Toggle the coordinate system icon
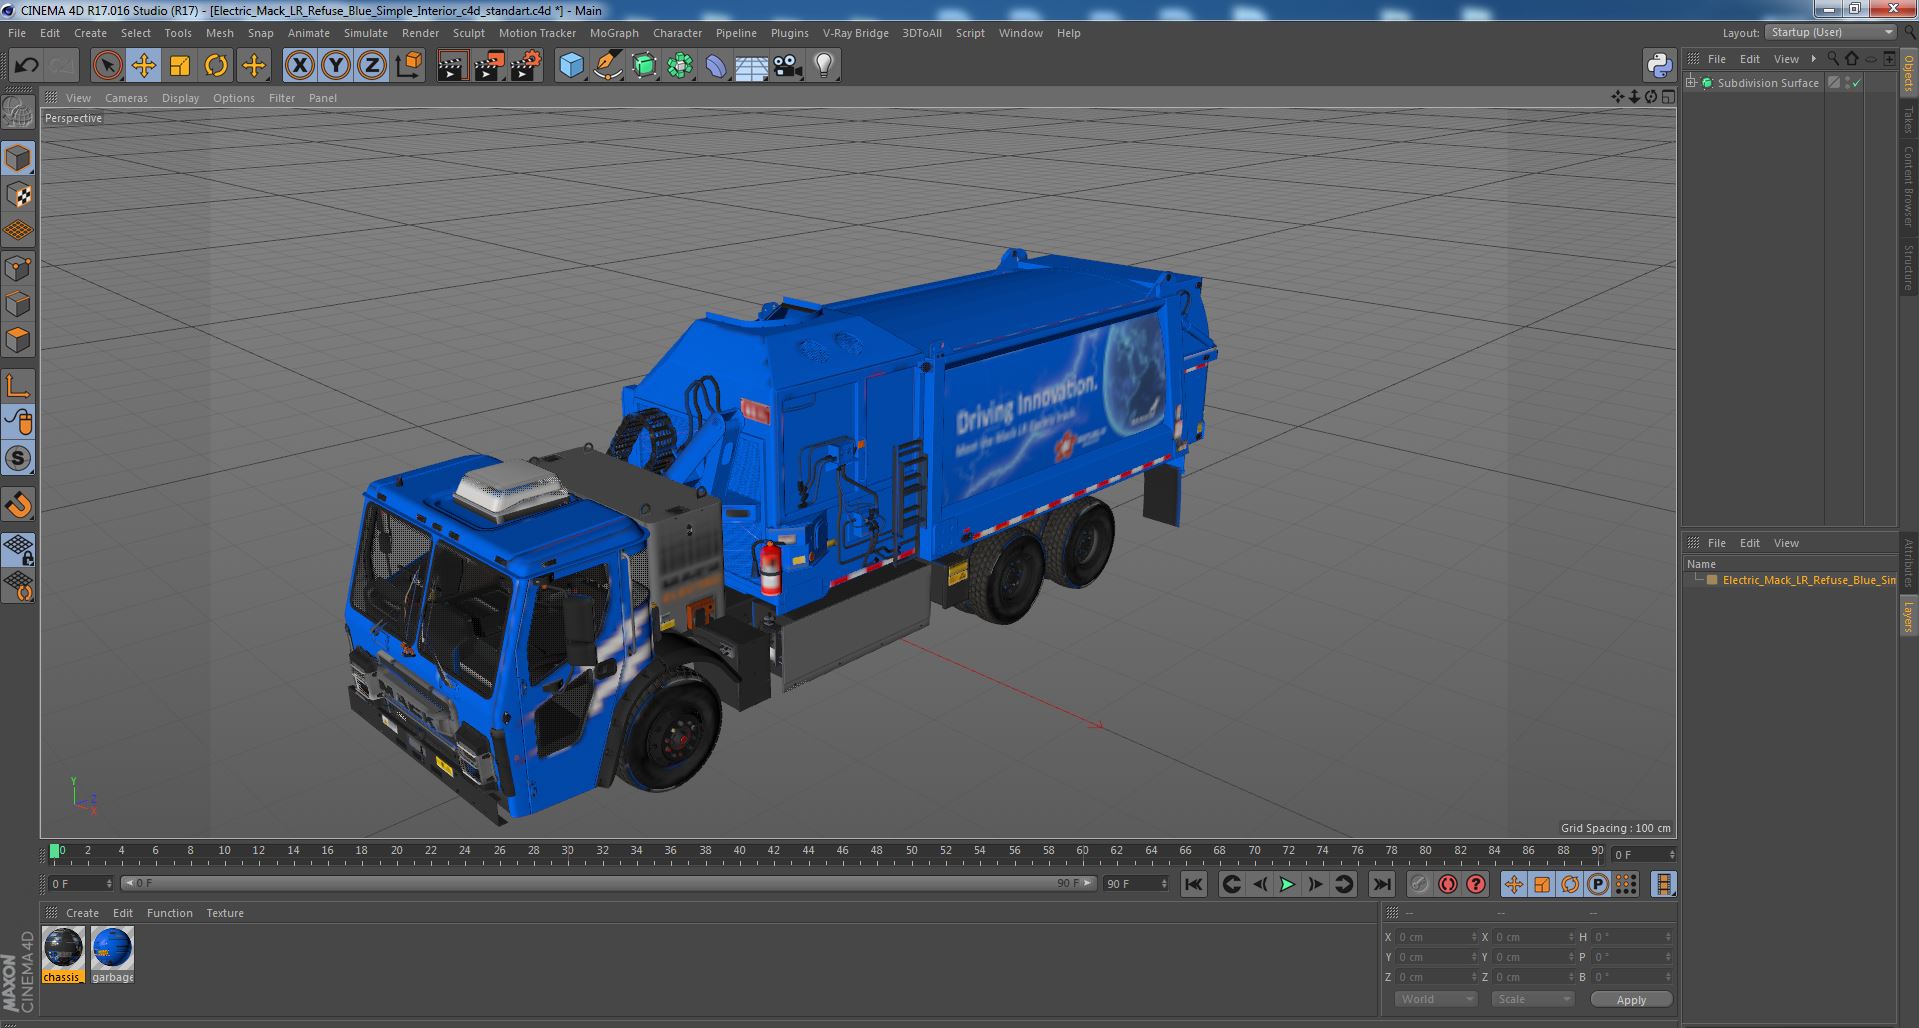 point(409,66)
